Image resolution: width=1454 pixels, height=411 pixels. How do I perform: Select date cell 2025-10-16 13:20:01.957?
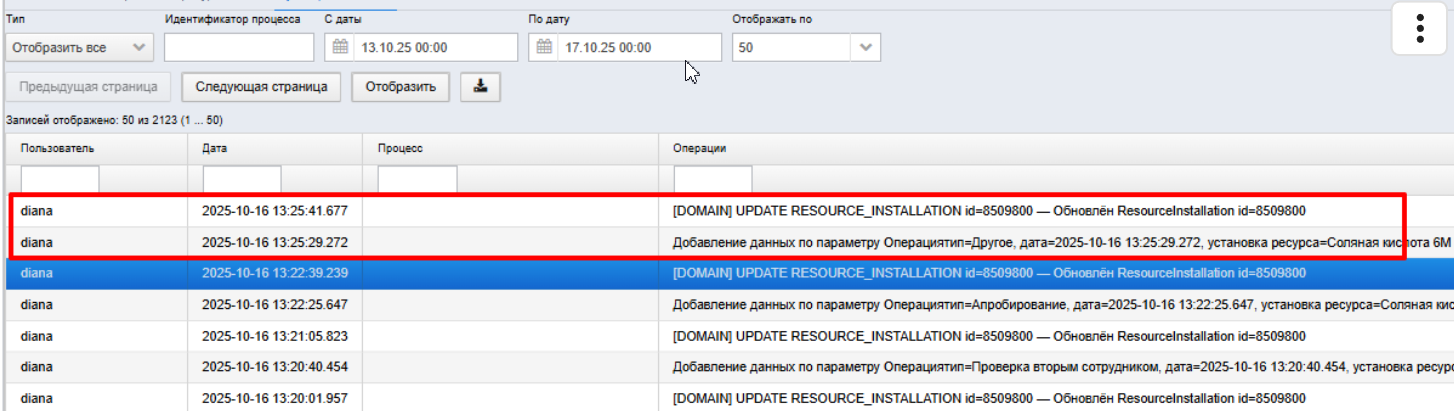click(275, 398)
